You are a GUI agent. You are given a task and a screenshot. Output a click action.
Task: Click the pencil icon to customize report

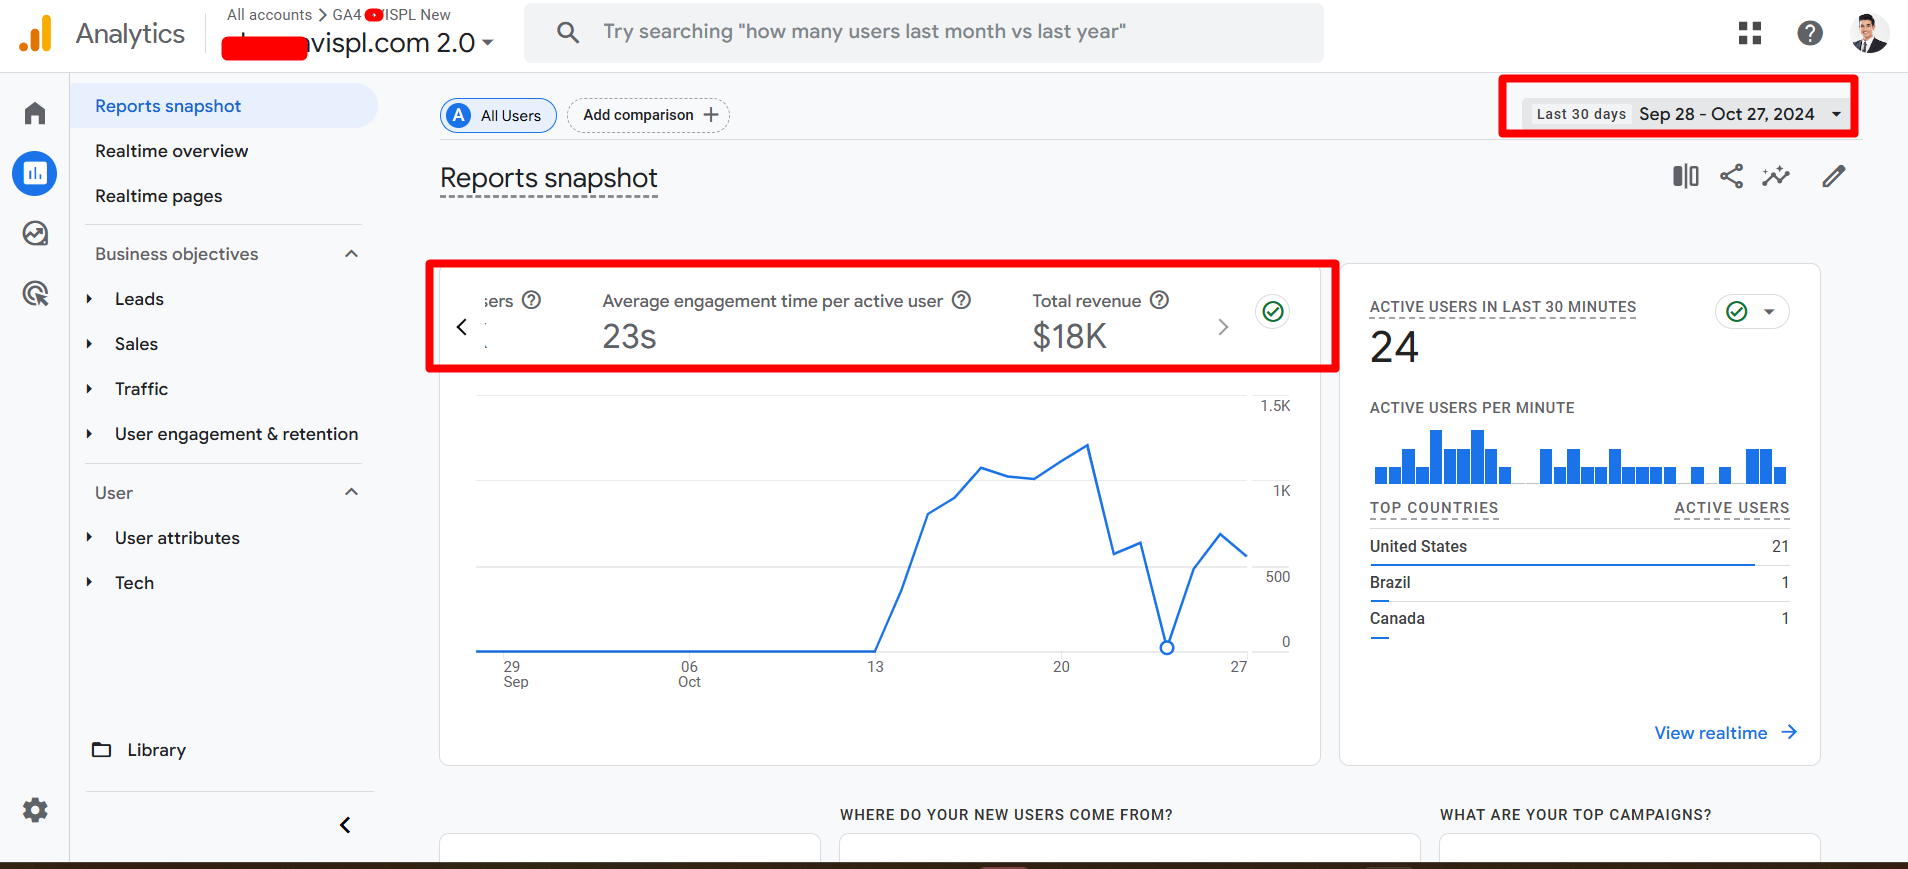[x=1833, y=177]
